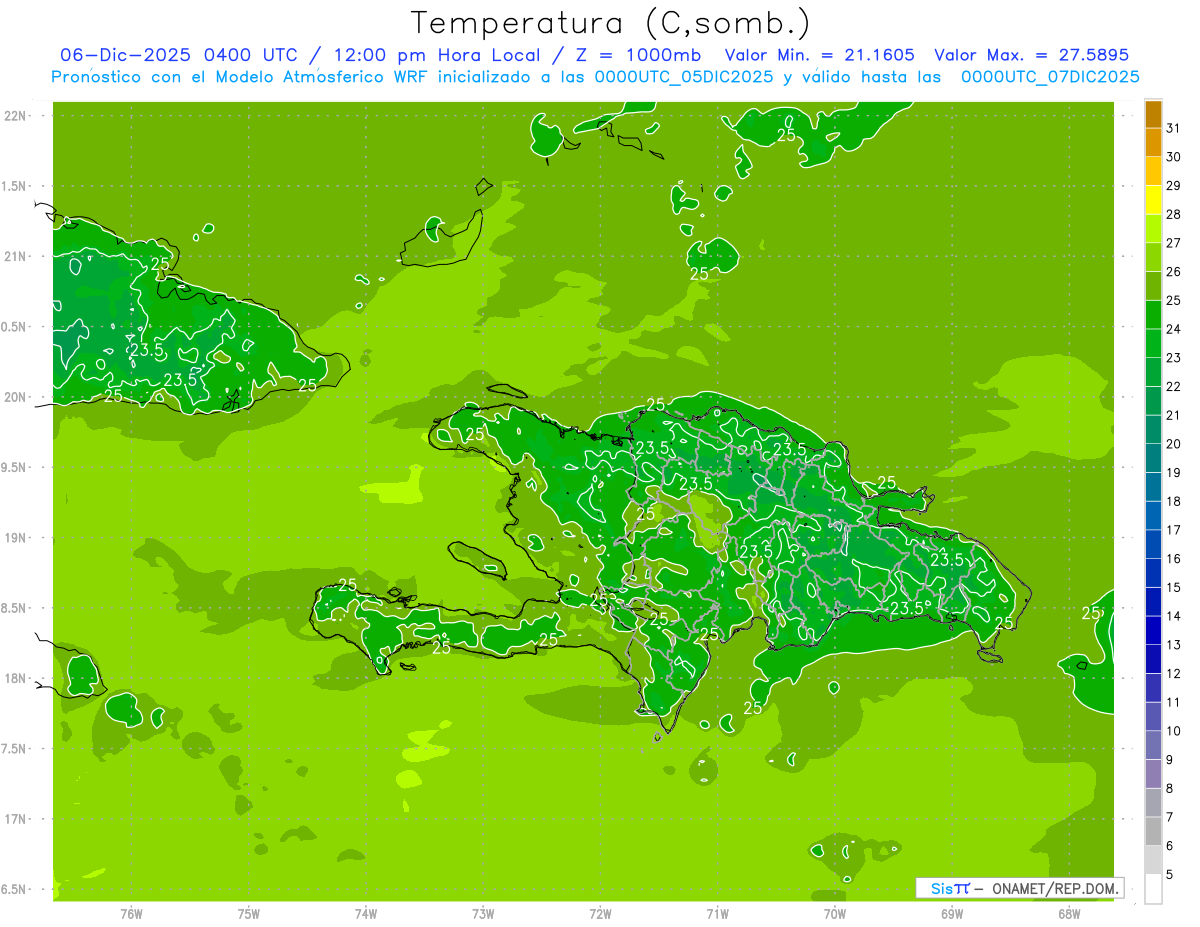Image resolution: width=1200 pixels, height=927 pixels.
Task: Pick the brown-orange swatch above 31
Action: tap(1153, 114)
